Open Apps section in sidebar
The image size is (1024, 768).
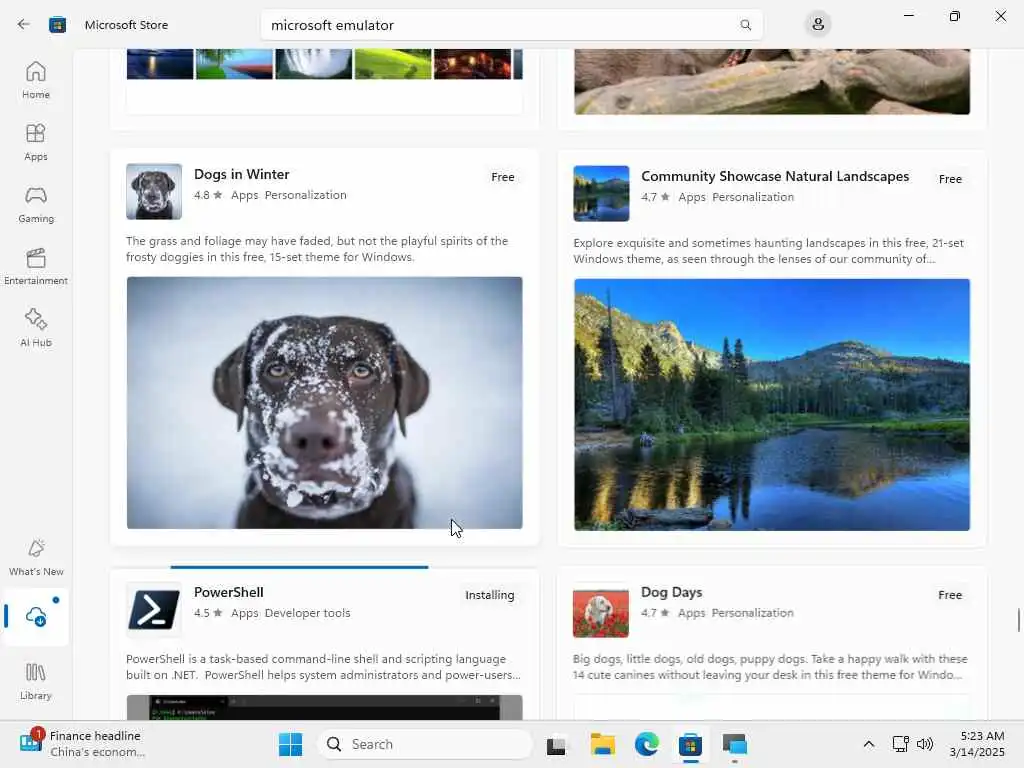[x=36, y=142]
